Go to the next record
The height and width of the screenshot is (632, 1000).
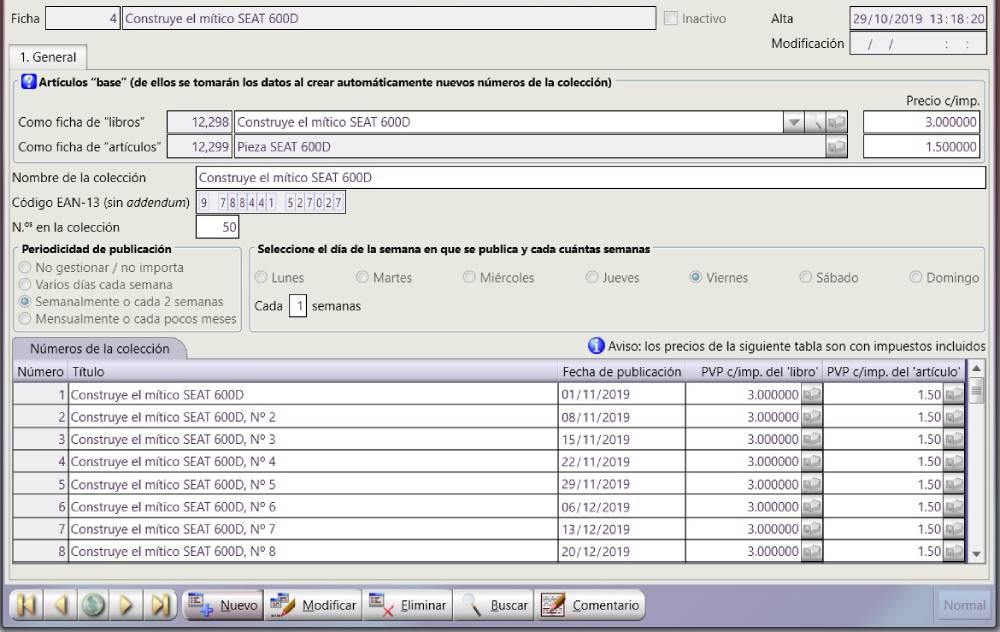(126, 605)
